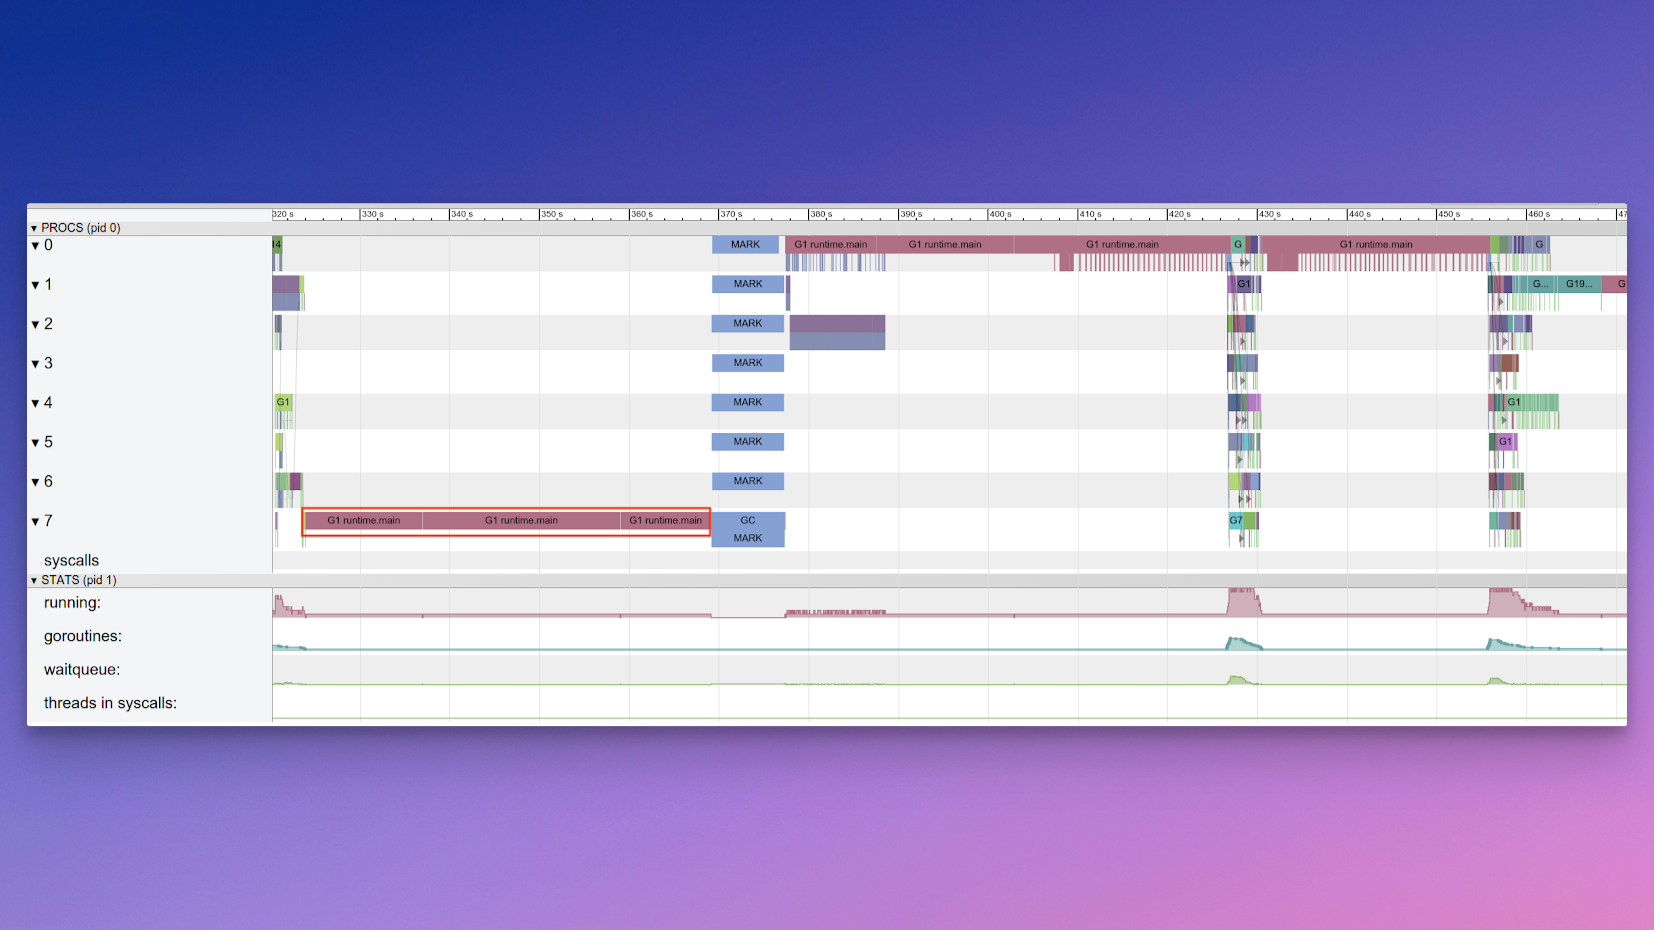Collapse proc 4 row triangle
This screenshot has height=930, width=1654.
click(x=35, y=403)
